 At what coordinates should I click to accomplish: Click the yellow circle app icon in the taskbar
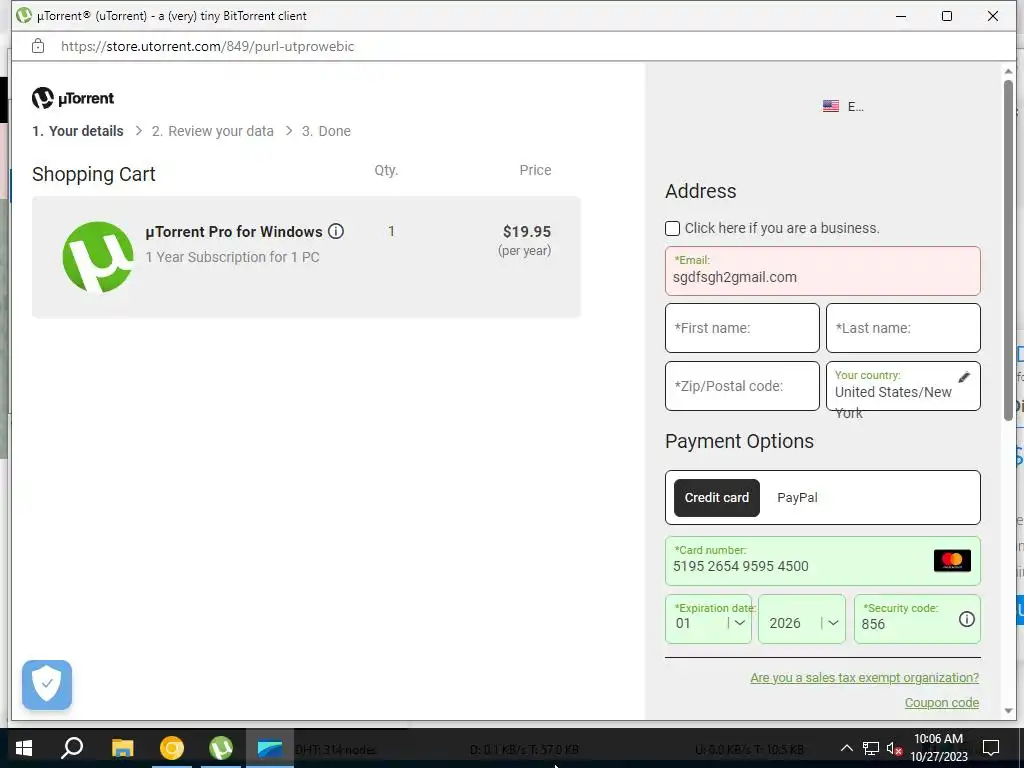click(x=172, y=748)
